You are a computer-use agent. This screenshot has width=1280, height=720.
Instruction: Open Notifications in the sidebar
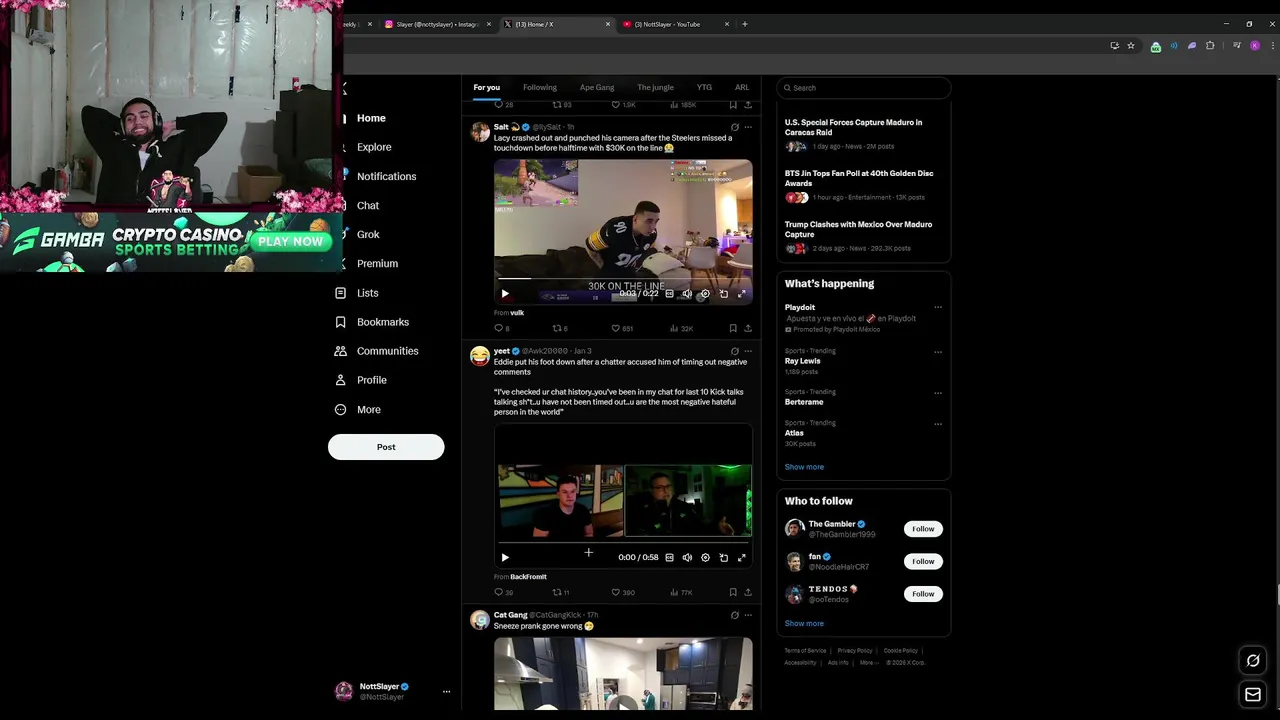point(386,176)
